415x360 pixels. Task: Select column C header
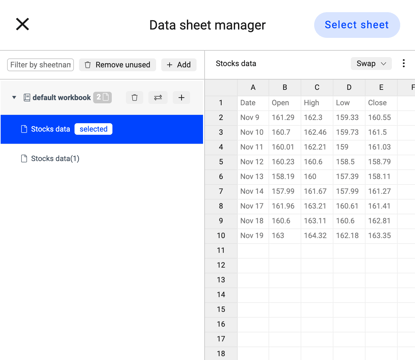click(317, 88)
